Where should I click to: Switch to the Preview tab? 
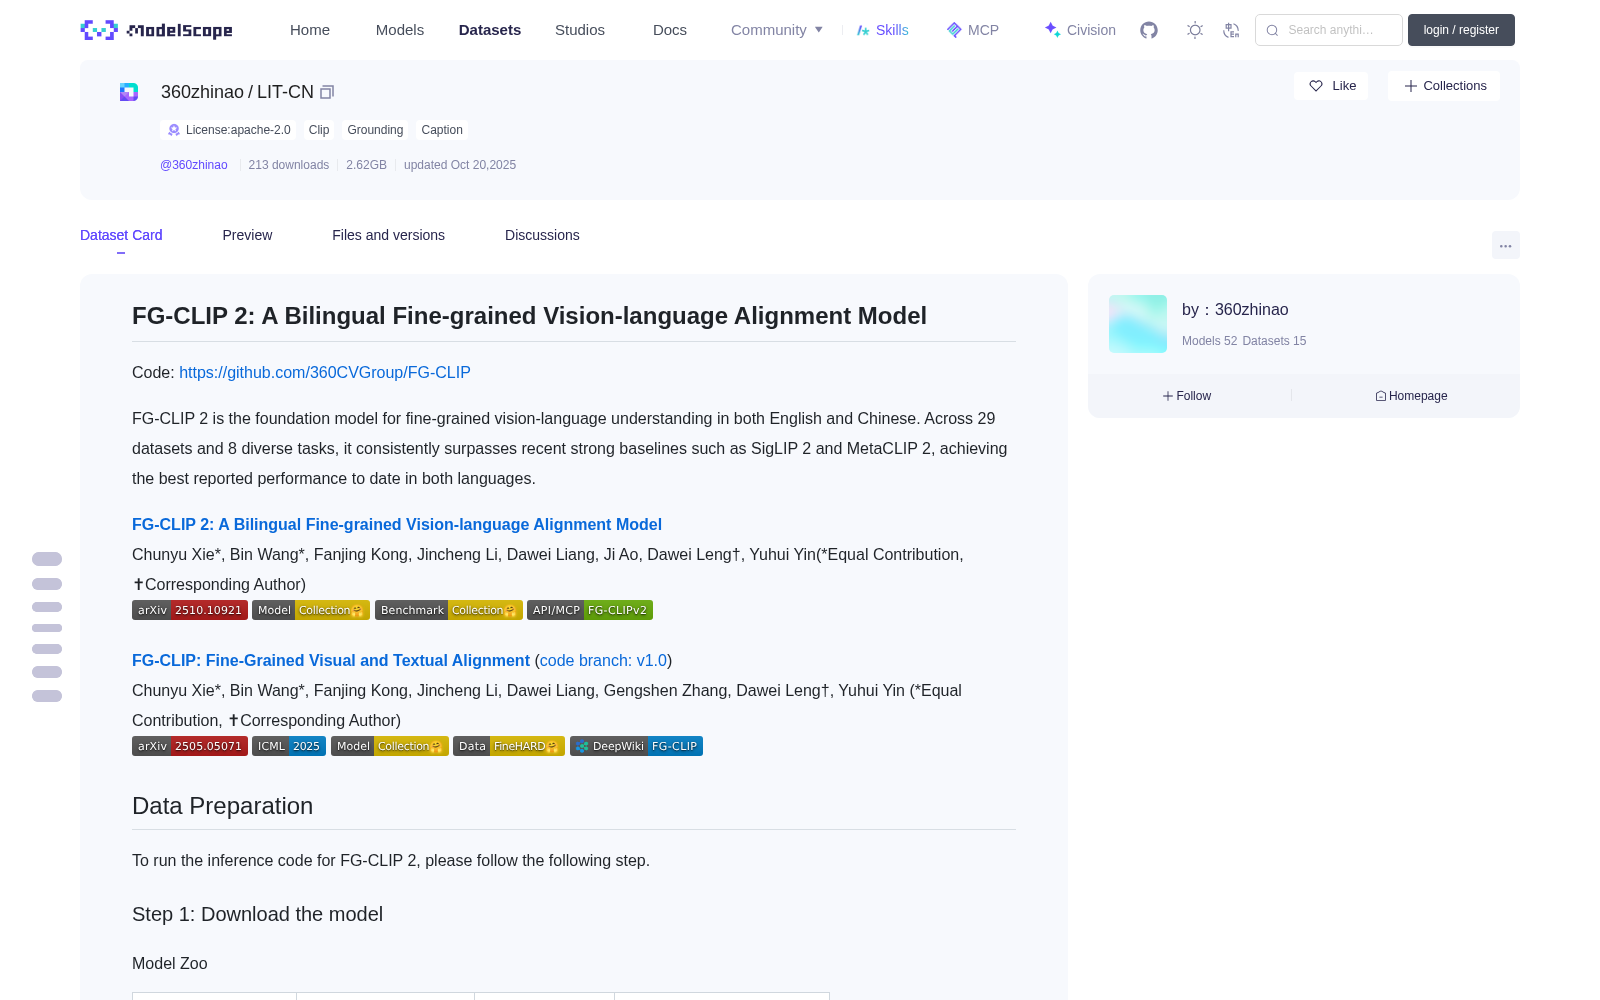click(x=247, y=235)
